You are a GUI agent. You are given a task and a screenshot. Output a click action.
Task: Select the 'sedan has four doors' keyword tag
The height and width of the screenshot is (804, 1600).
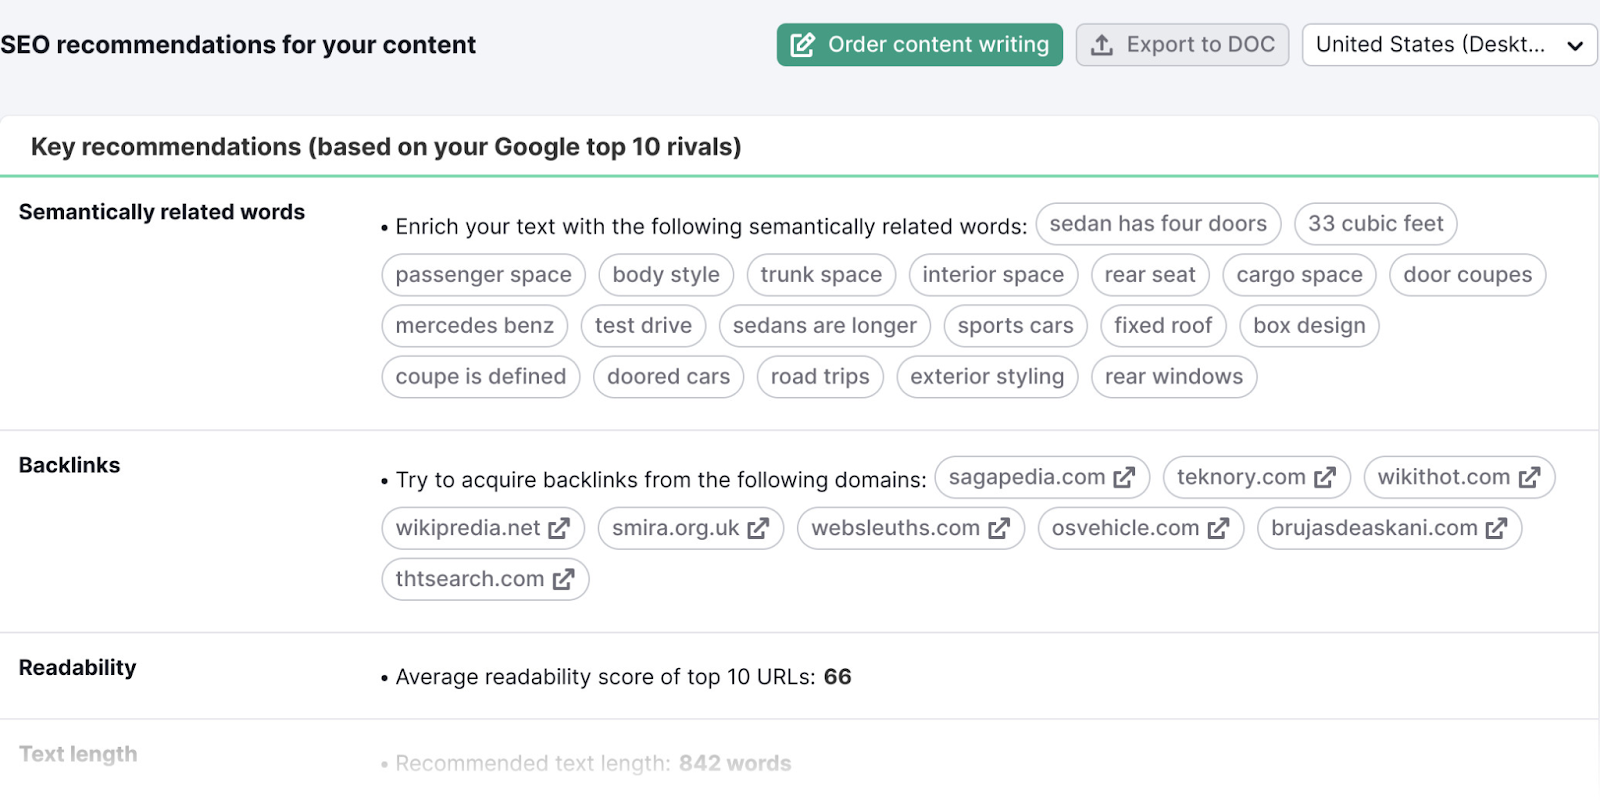click(1158, 224)
